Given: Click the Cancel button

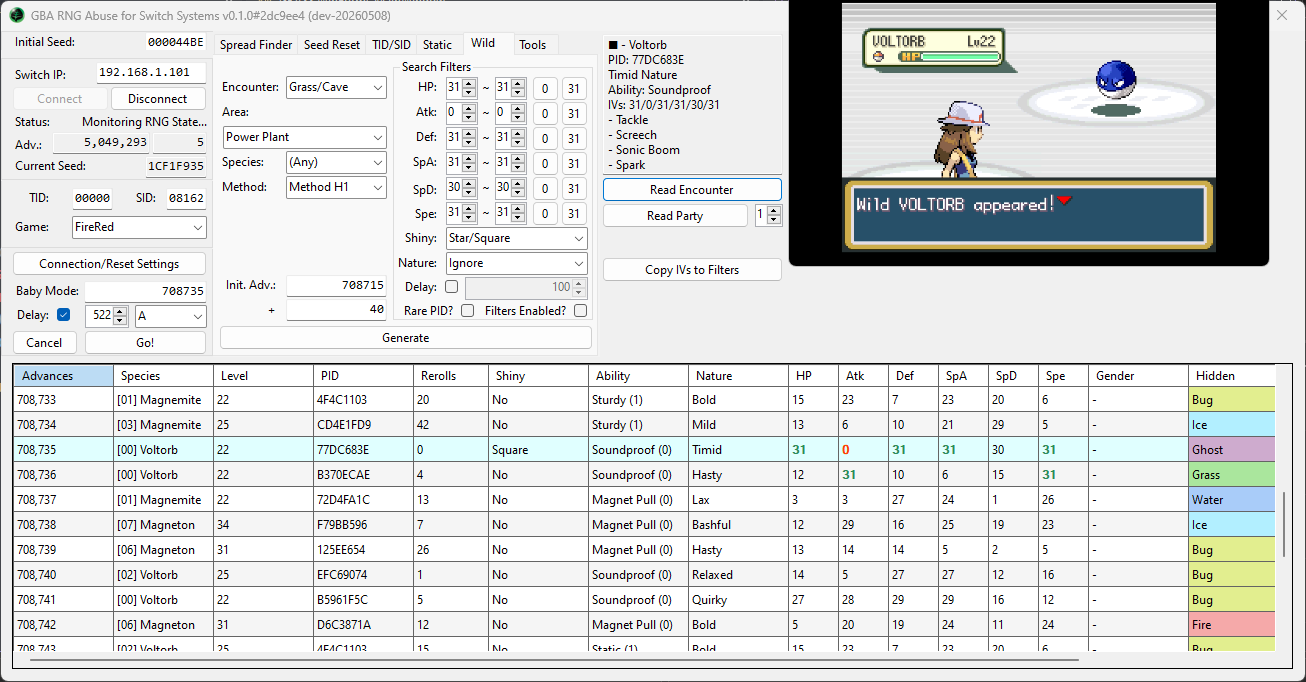Looking at the screenshot, I should coord(44,343).
